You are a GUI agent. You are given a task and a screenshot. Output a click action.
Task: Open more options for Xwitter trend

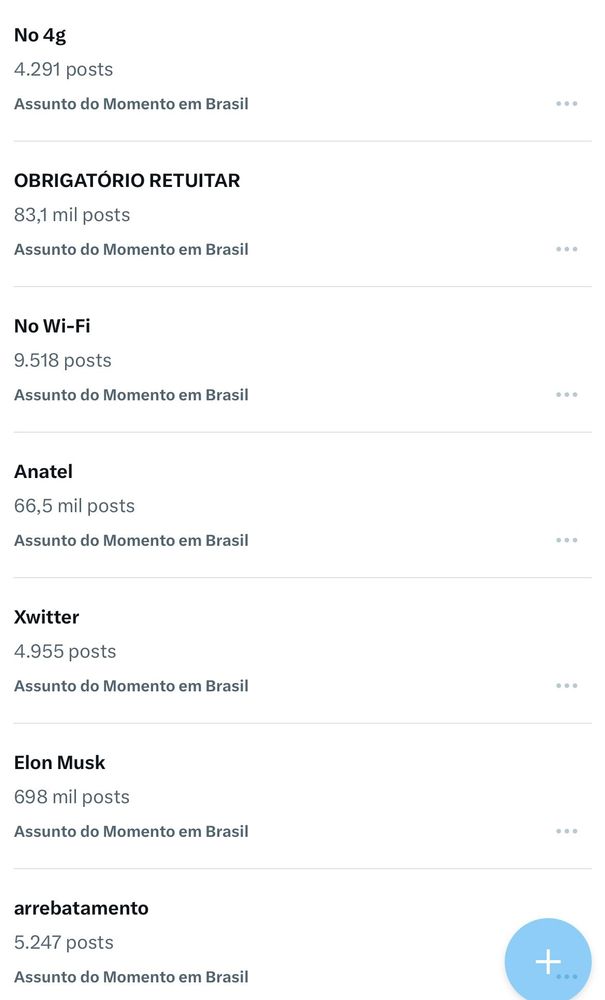[566, 686]
